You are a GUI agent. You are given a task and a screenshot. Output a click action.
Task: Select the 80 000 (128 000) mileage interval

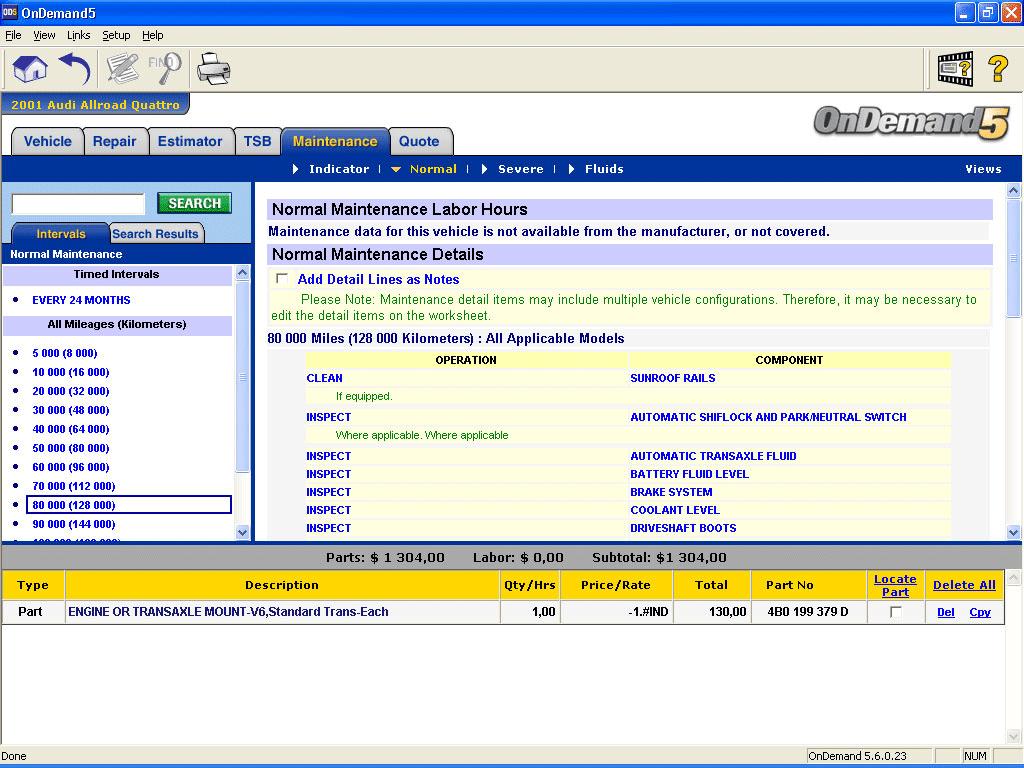pyautogui.click(x=129, y=505)
